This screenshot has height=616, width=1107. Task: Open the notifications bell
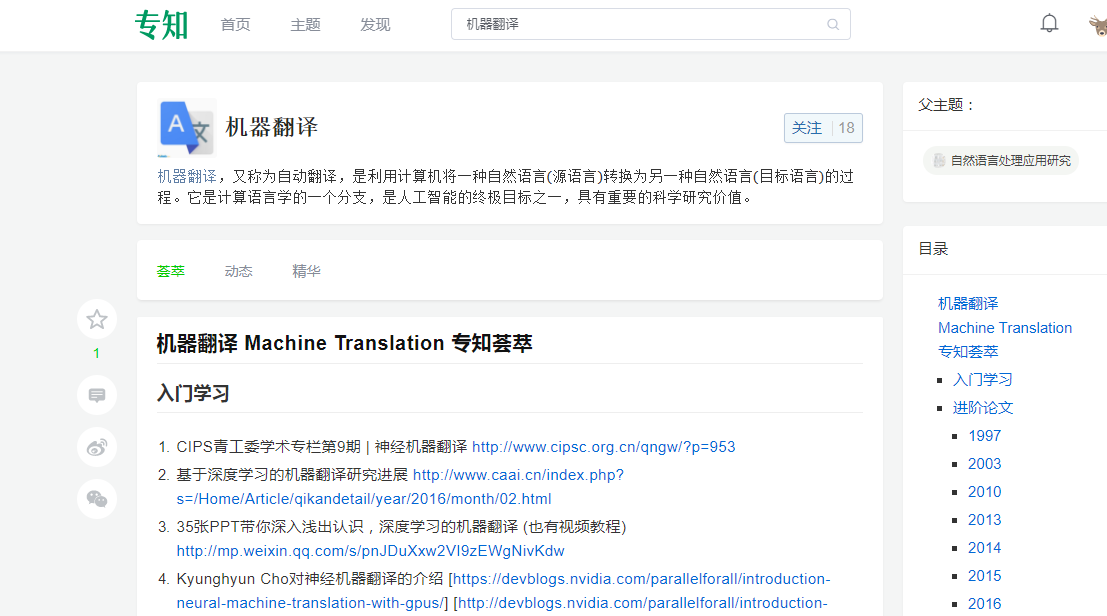click(1049, 21)
